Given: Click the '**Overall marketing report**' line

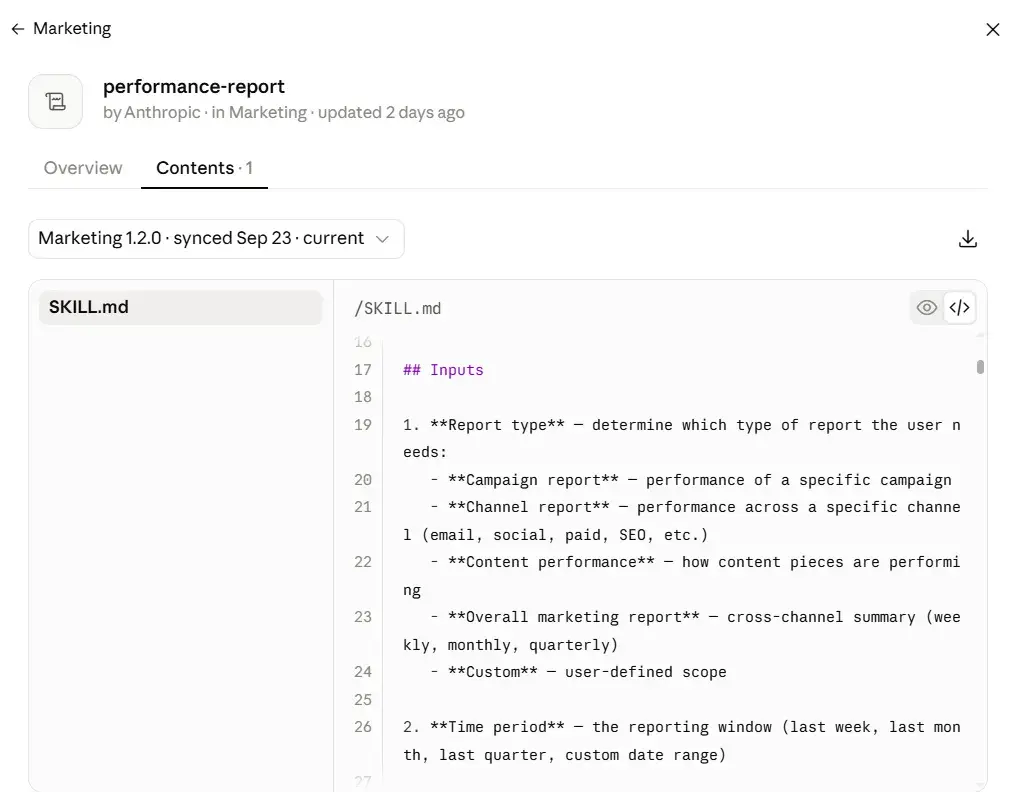Looking at the screenshot, I should point(682,631).
